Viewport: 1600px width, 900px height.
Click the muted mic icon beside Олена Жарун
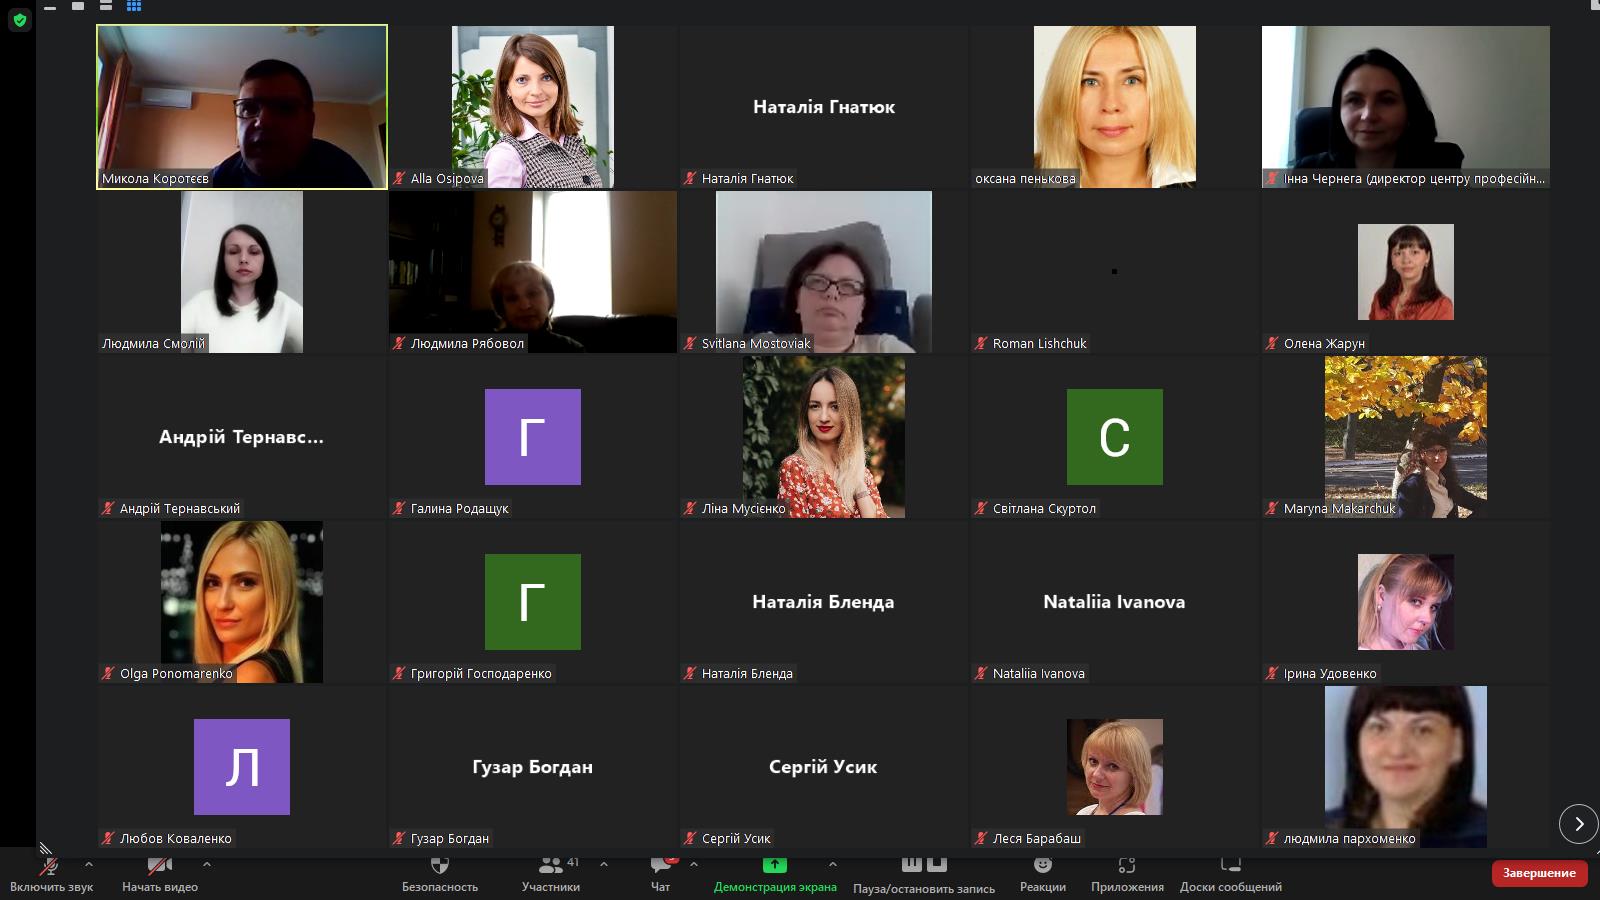(1272, 343)
